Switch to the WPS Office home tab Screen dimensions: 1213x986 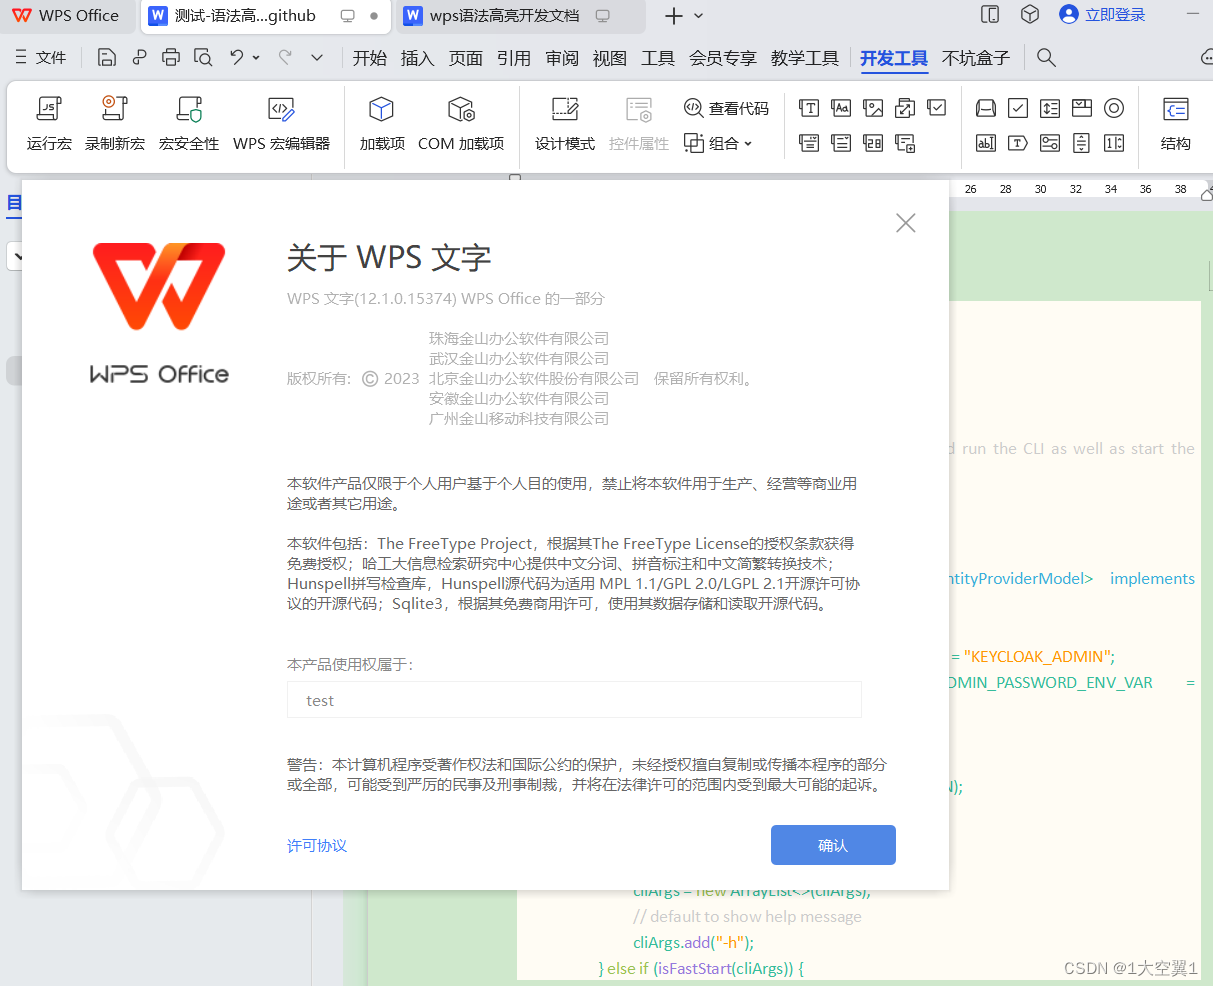point(66,15)
